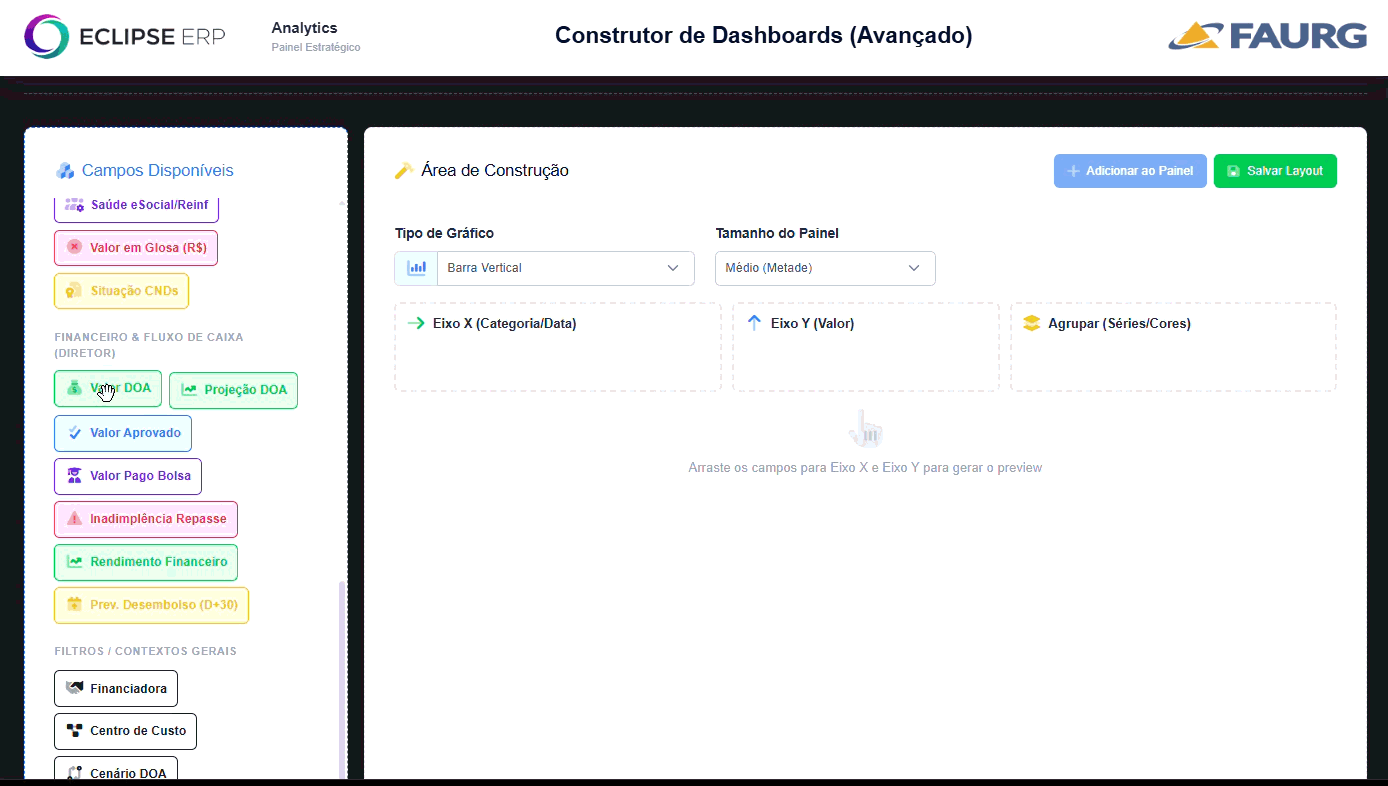Click the green arrow icon of Eixo X
The width and height of the screenshot is (1388, 786).
(417, 324)
